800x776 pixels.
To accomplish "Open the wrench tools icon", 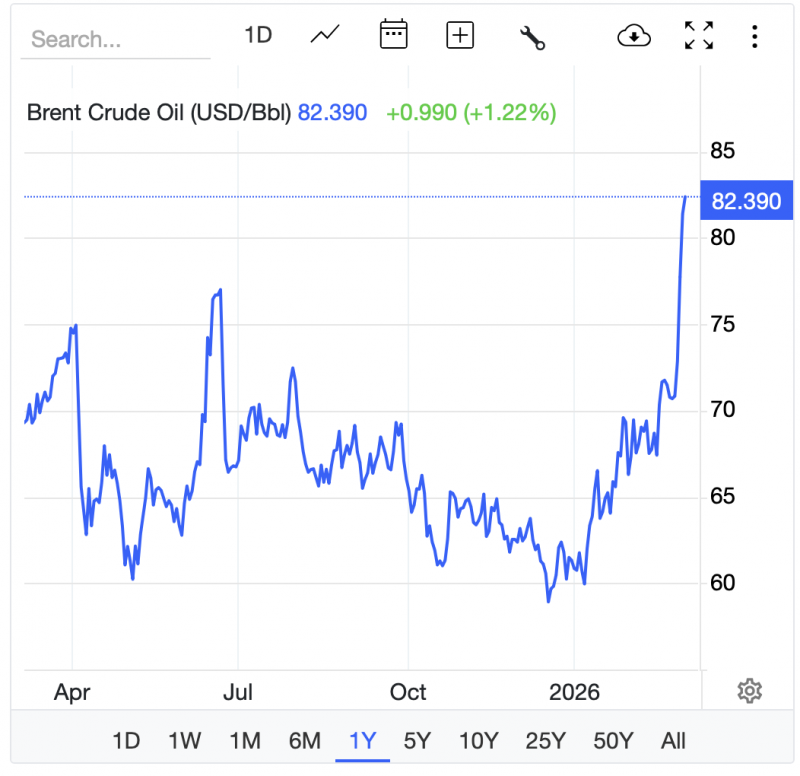I will 532,37.
